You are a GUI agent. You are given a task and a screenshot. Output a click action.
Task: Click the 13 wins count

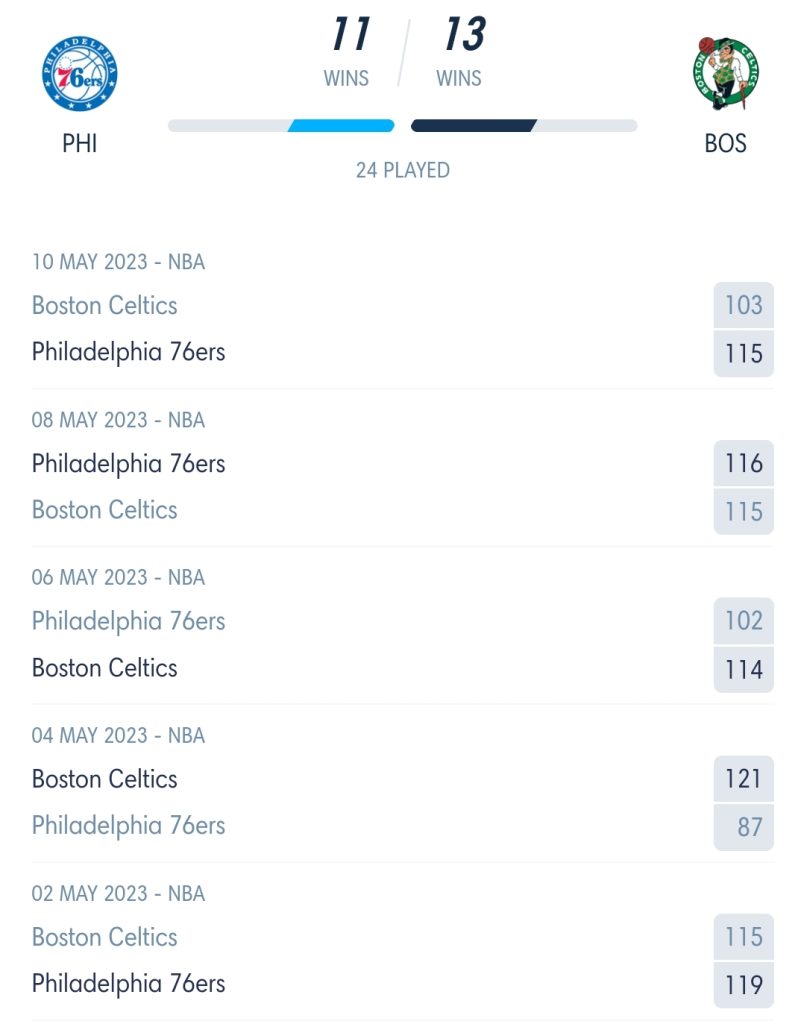pyautogui.click(x=465, y=34)
